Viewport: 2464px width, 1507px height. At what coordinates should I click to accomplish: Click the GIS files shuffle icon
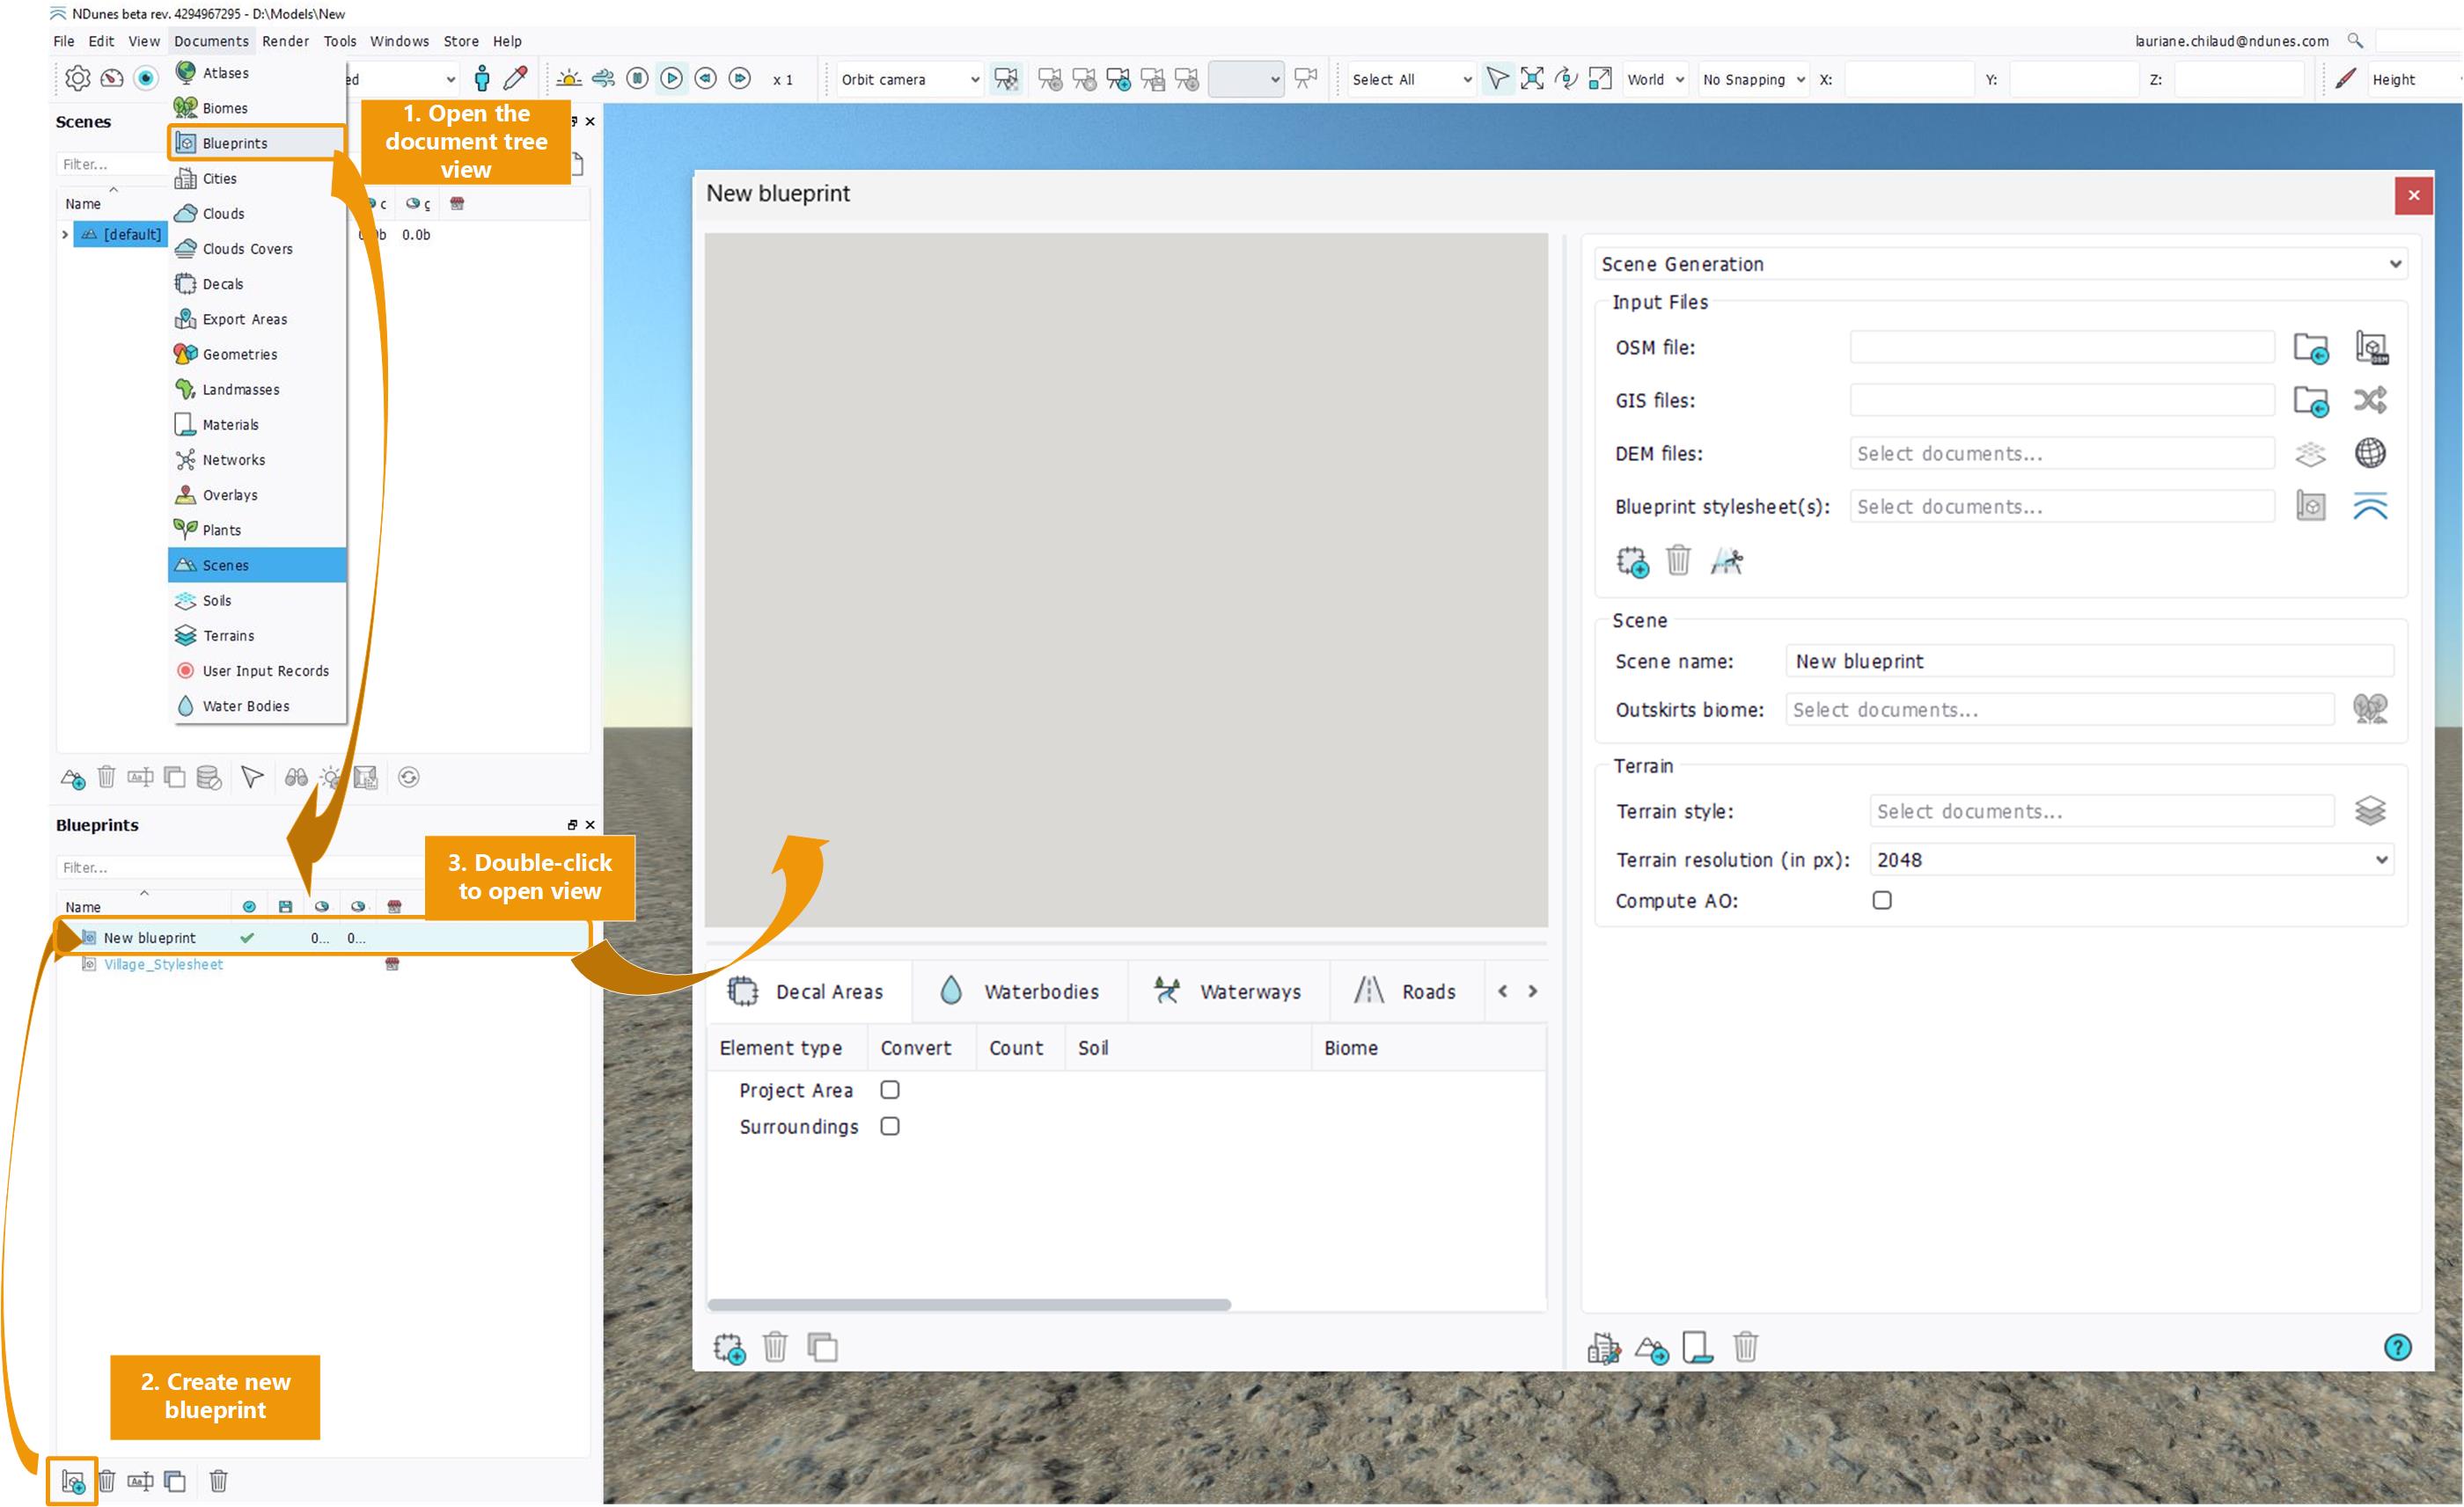coord(2369,401)
